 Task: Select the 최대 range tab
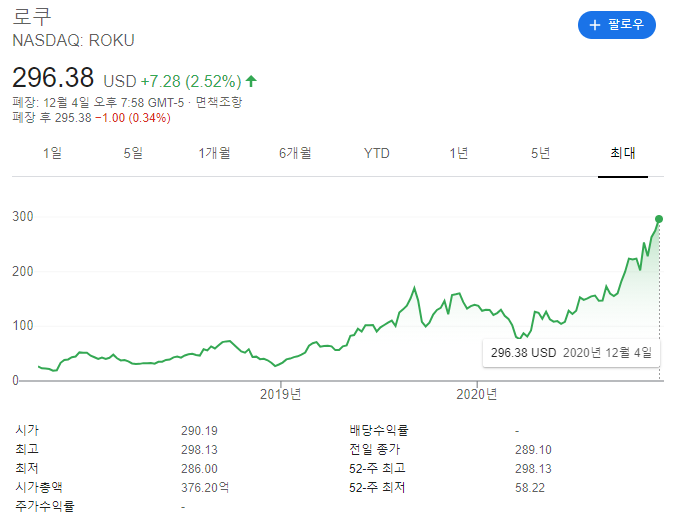[623, 153]
